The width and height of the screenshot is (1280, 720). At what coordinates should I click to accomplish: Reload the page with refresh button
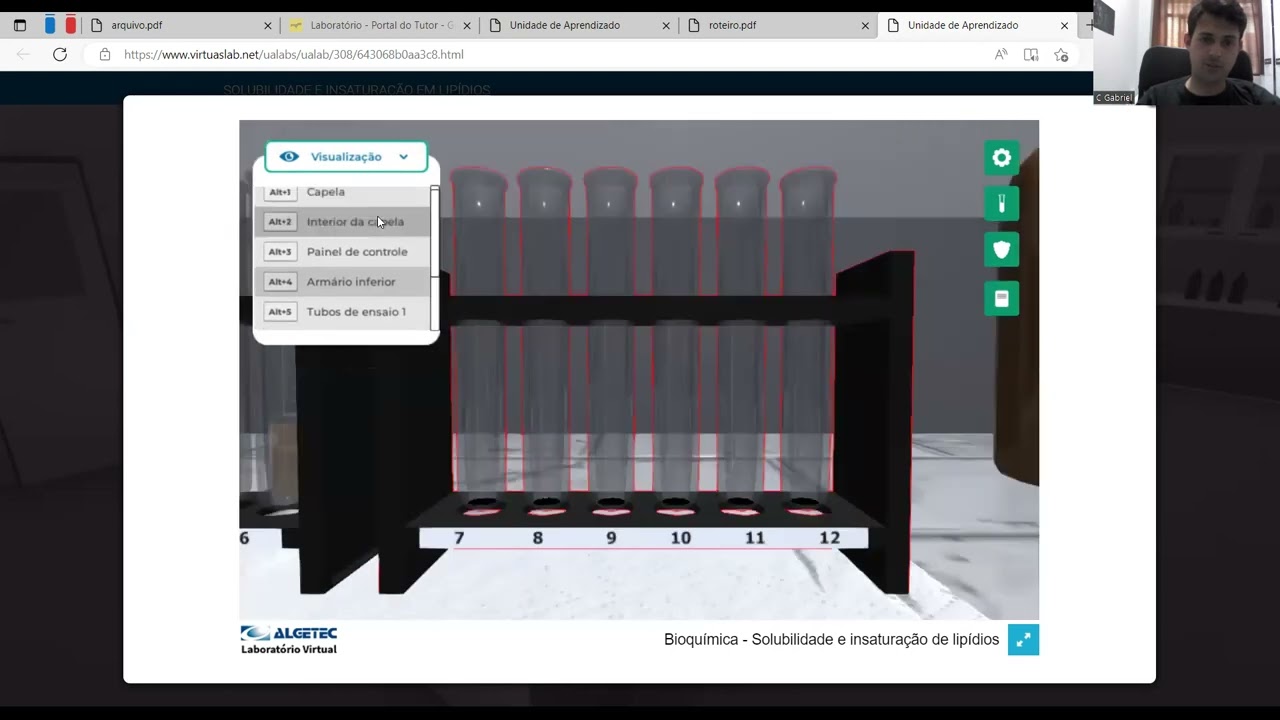[60, 55]
